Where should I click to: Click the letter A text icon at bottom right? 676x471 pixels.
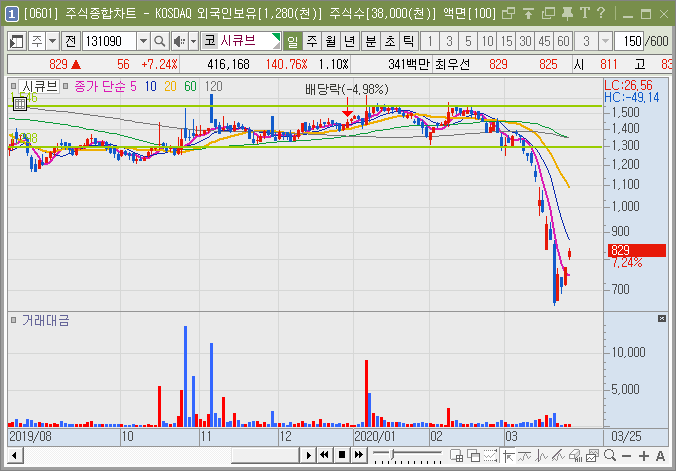pyautogui.click(x=660, y=455)
